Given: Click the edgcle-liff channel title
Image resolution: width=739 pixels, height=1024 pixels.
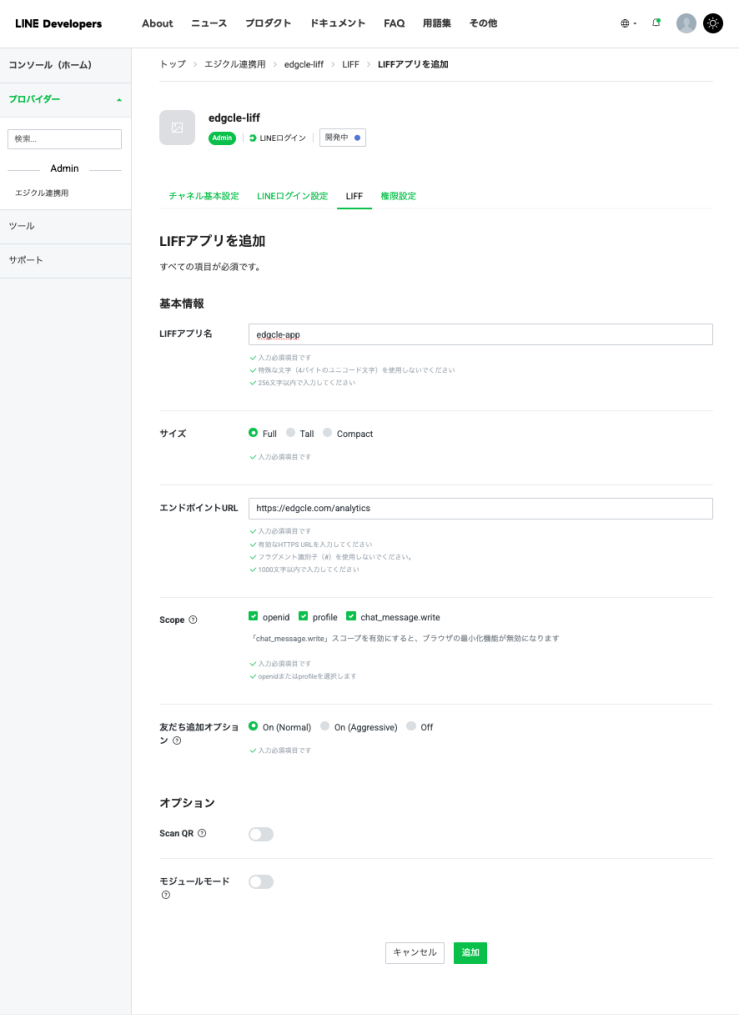Looking at the screenshot, I should [x=234, y=118].
